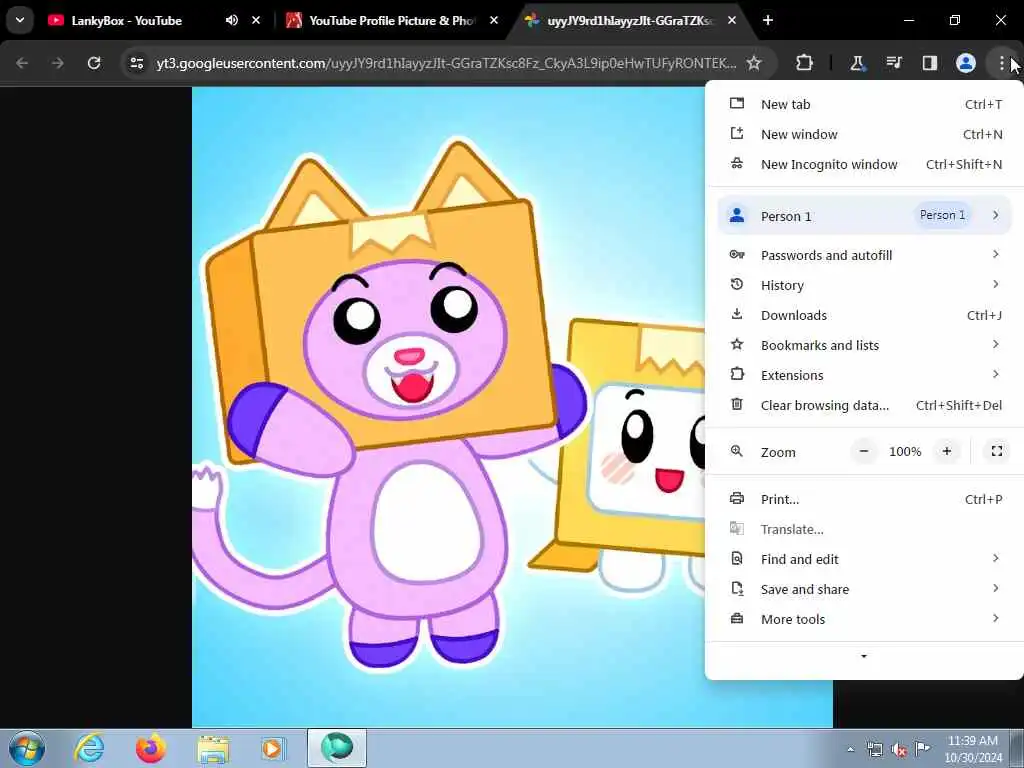
Task: Reload the current page
Action: point(94,63)
